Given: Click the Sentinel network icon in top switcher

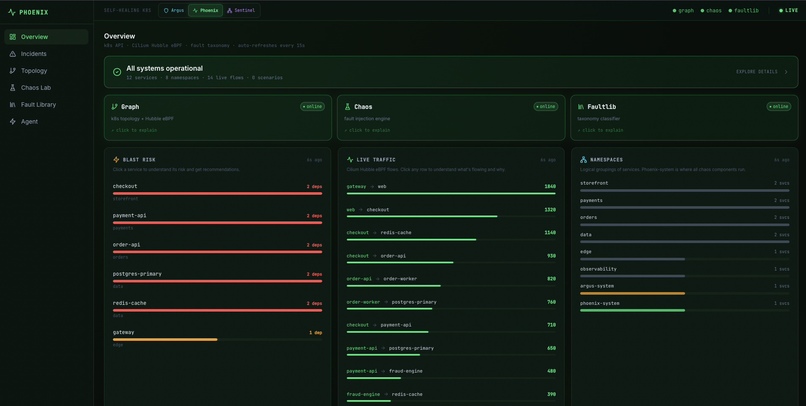Looking at the screenshot, I should click(229, 10).
